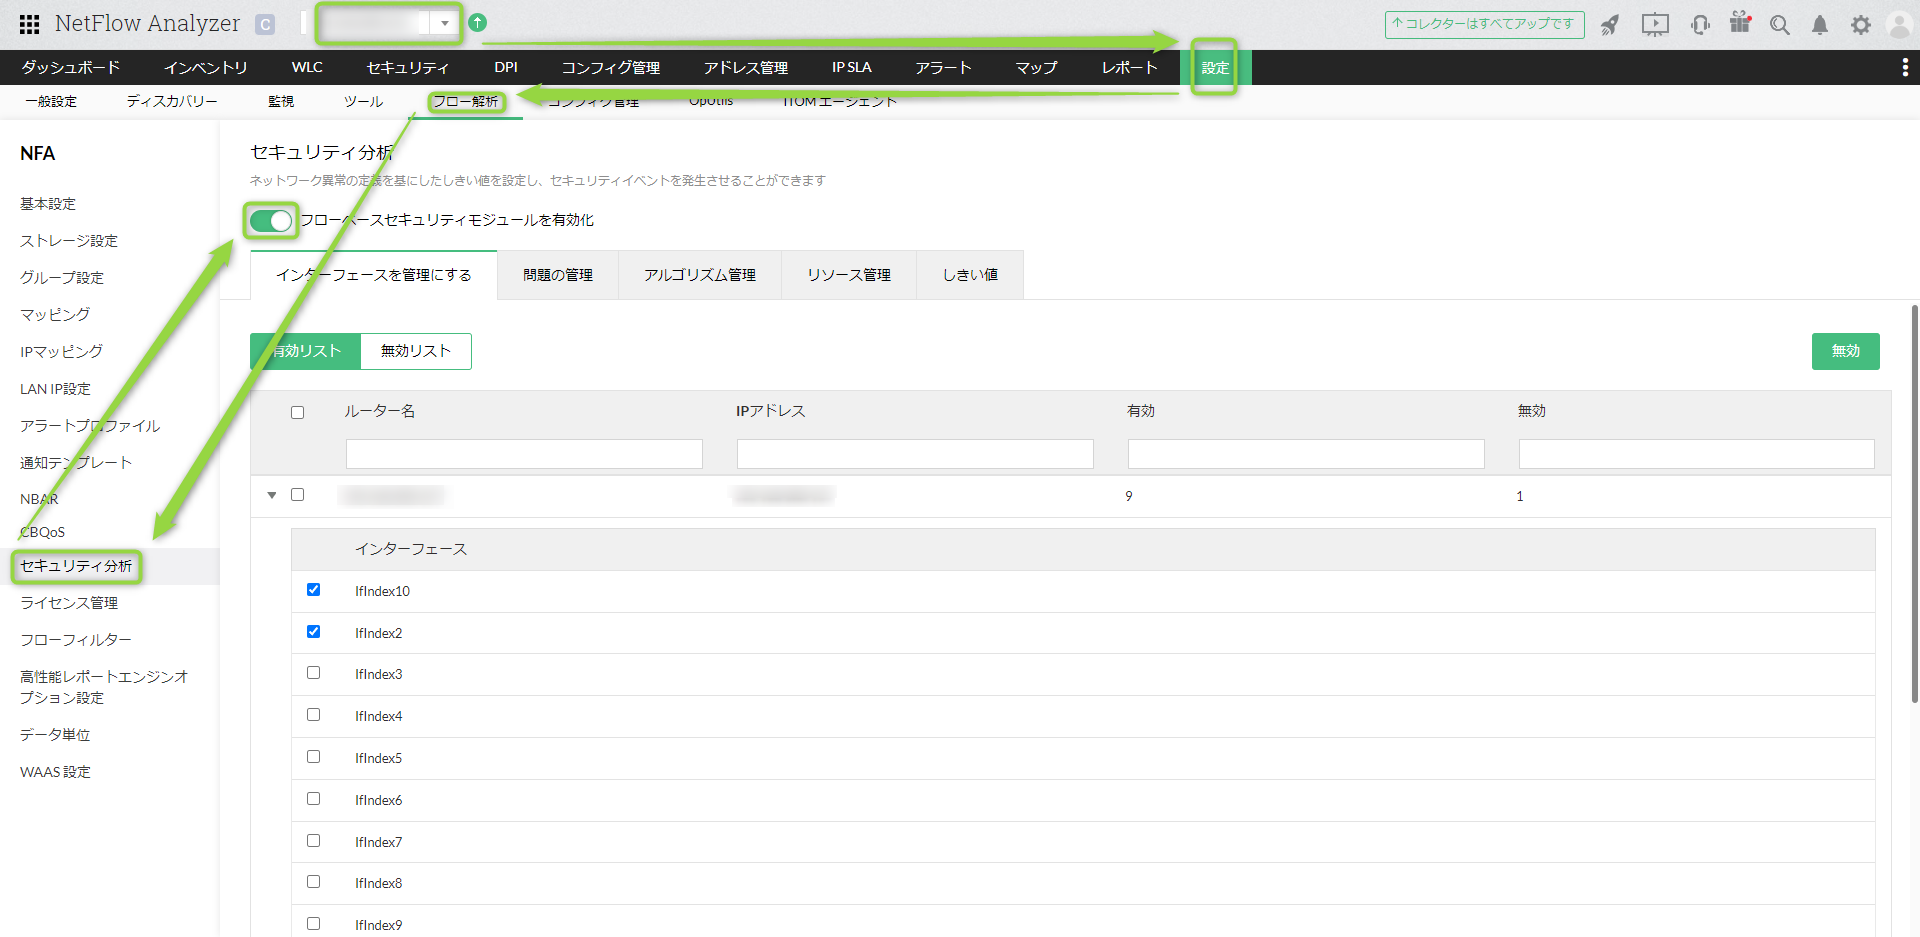The image size is (1920, 937).
Task: Open the アルゴリズム管理 tab
Action: pos(700,275)
